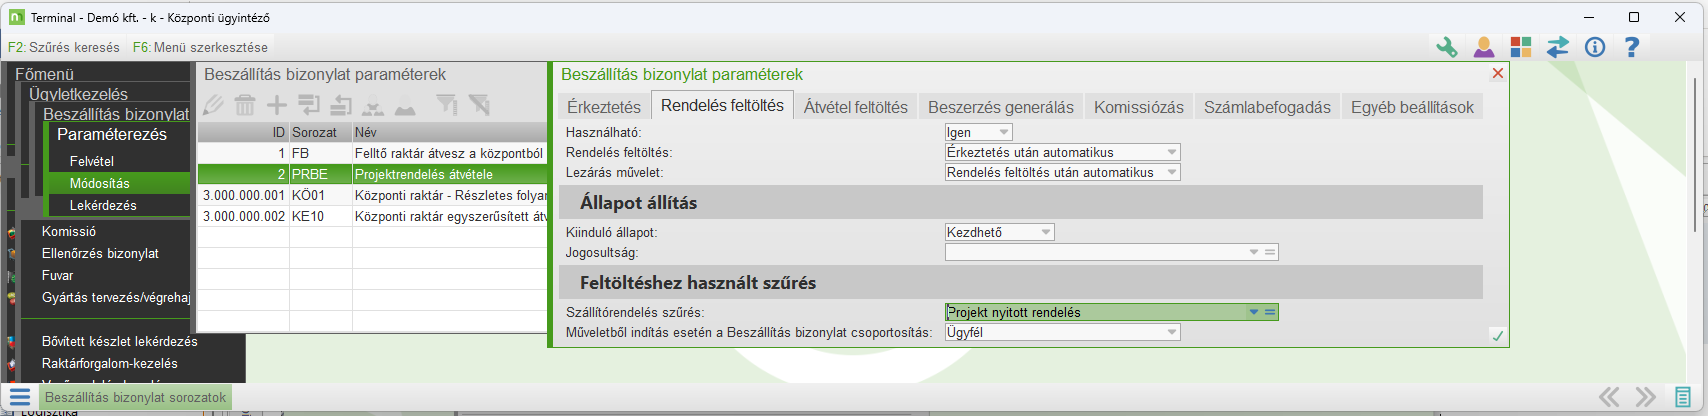
Task: Click the equals icon beside Jogosultság field
Action: [x=1270, y=252]
